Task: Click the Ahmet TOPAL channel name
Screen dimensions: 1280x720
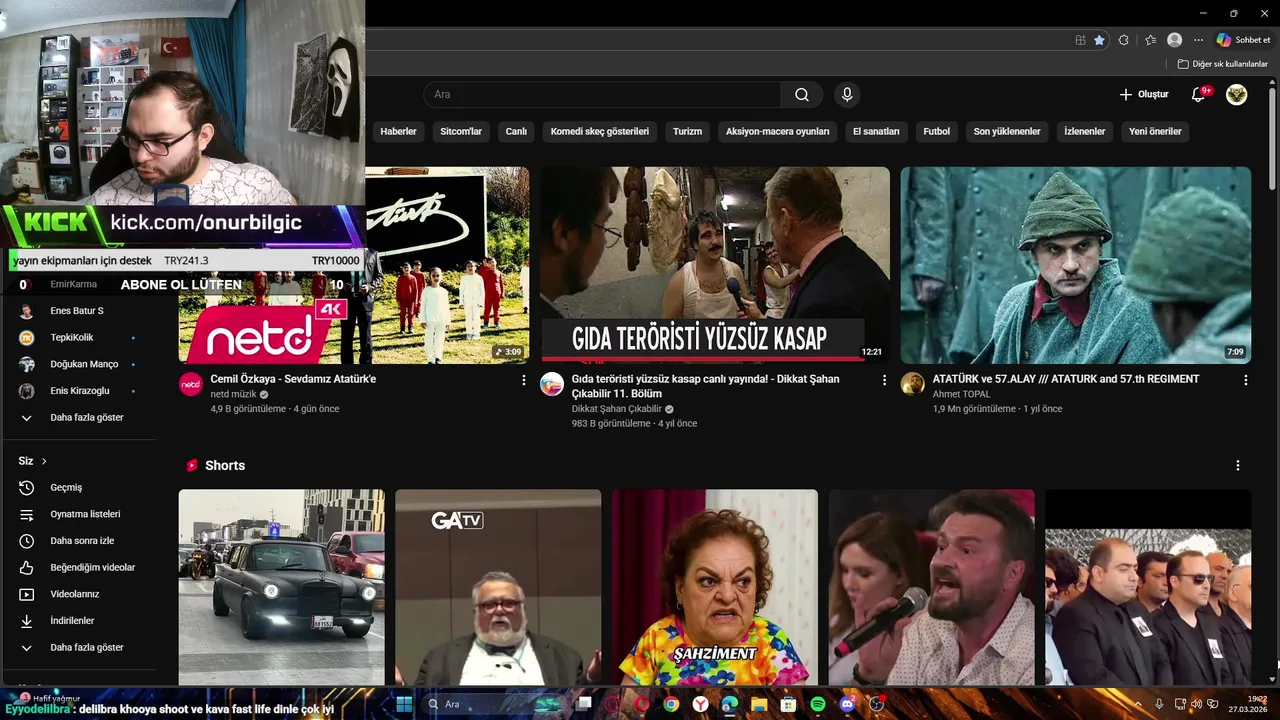Action: point(961,394)
